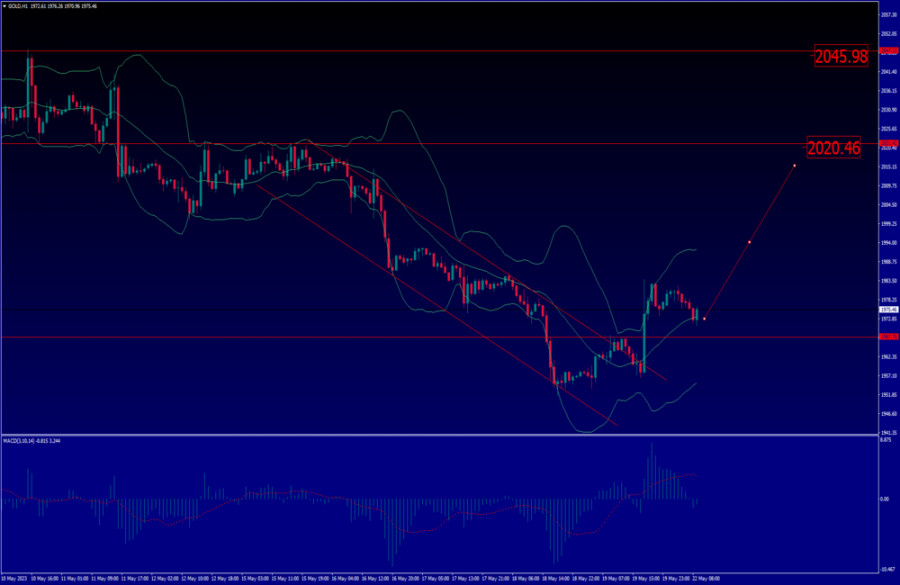This screenshot has height=585, width=900.
Task: Click 2057.30 on the price axis
Action: pos(889,15)
